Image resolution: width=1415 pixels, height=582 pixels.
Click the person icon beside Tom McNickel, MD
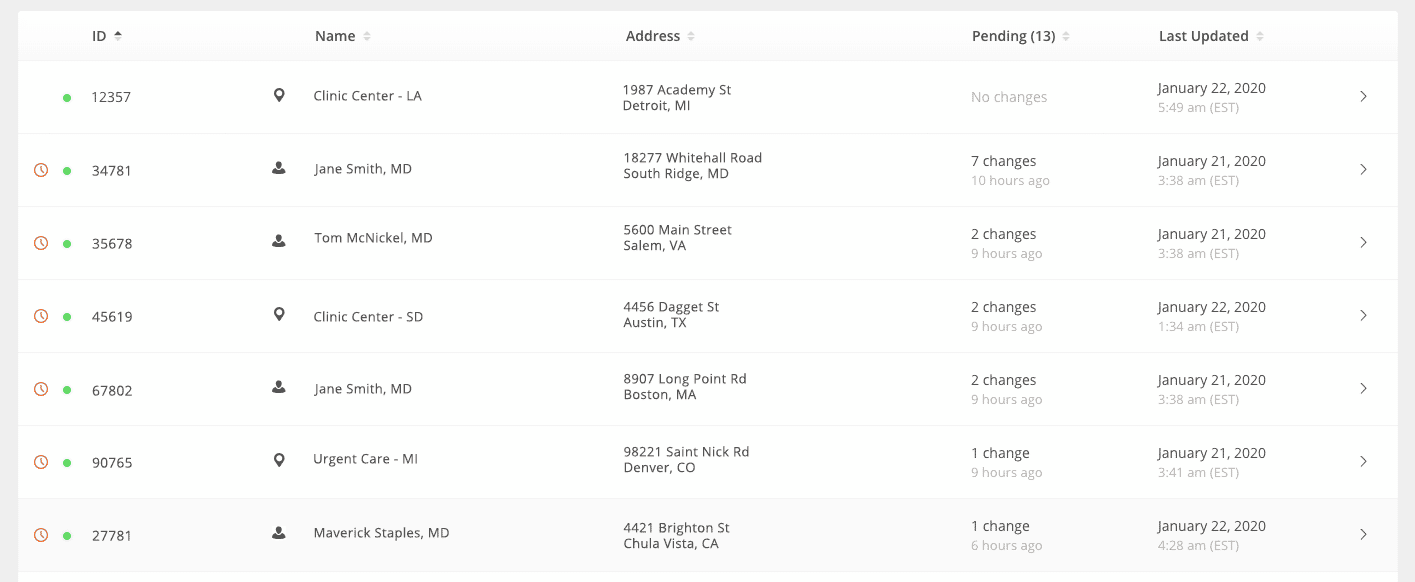[279, 240]
